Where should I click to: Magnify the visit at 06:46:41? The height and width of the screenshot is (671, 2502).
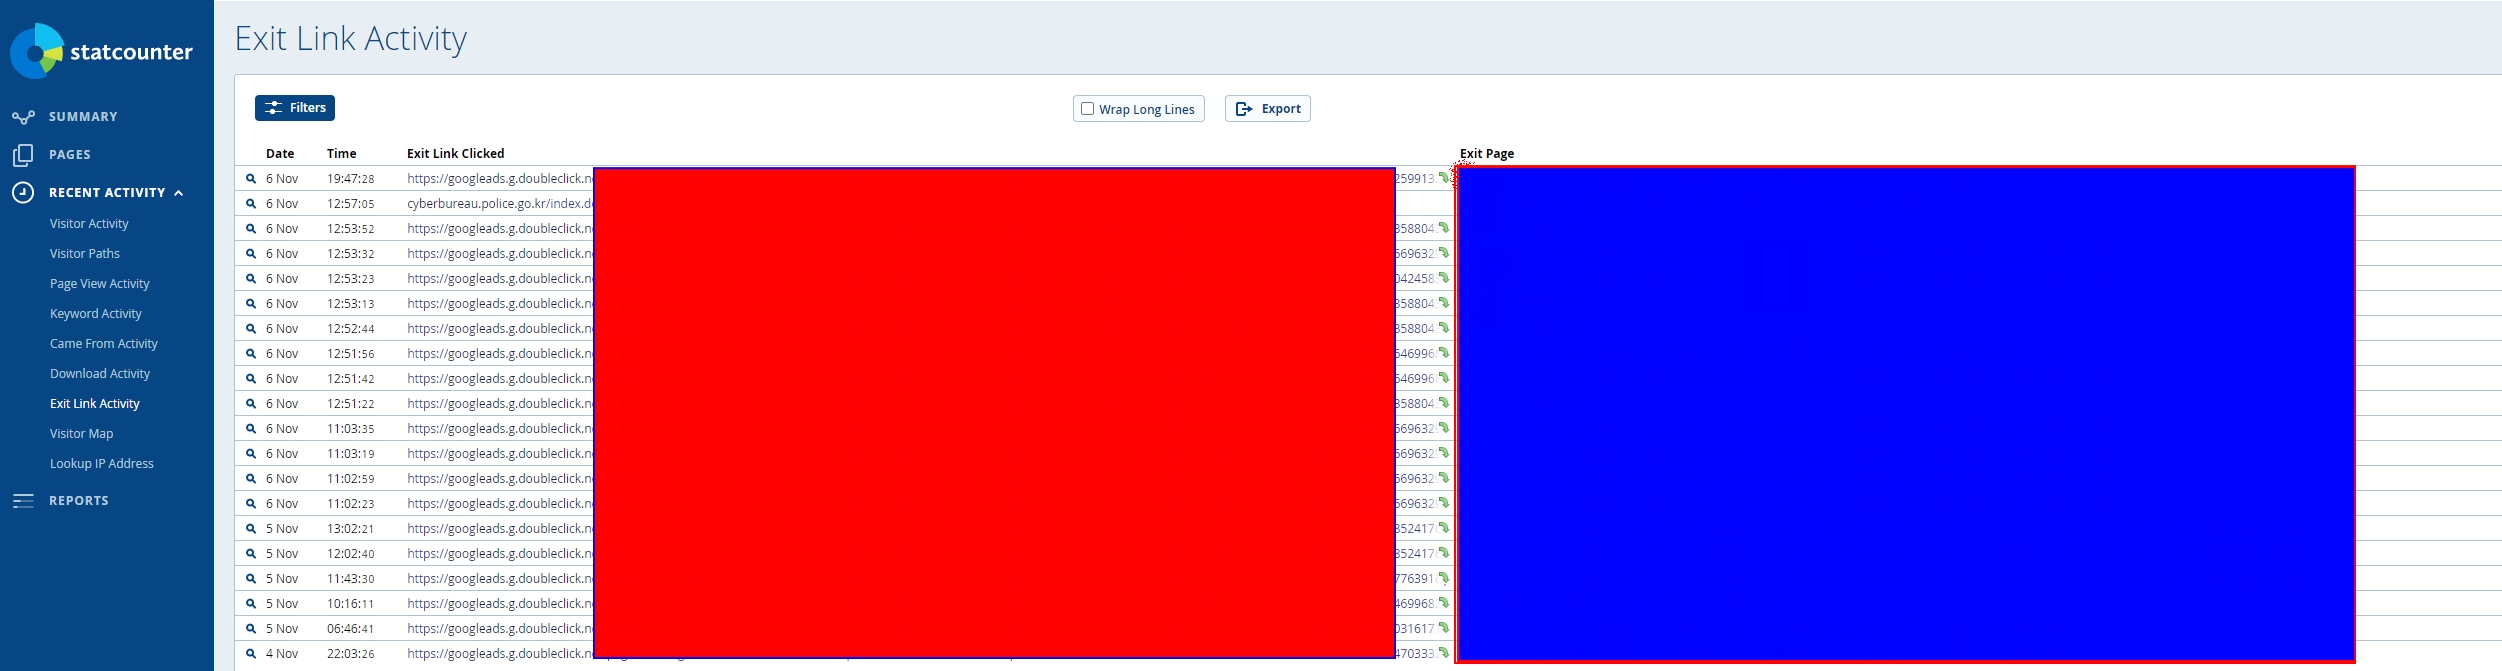tap(251, 629)
